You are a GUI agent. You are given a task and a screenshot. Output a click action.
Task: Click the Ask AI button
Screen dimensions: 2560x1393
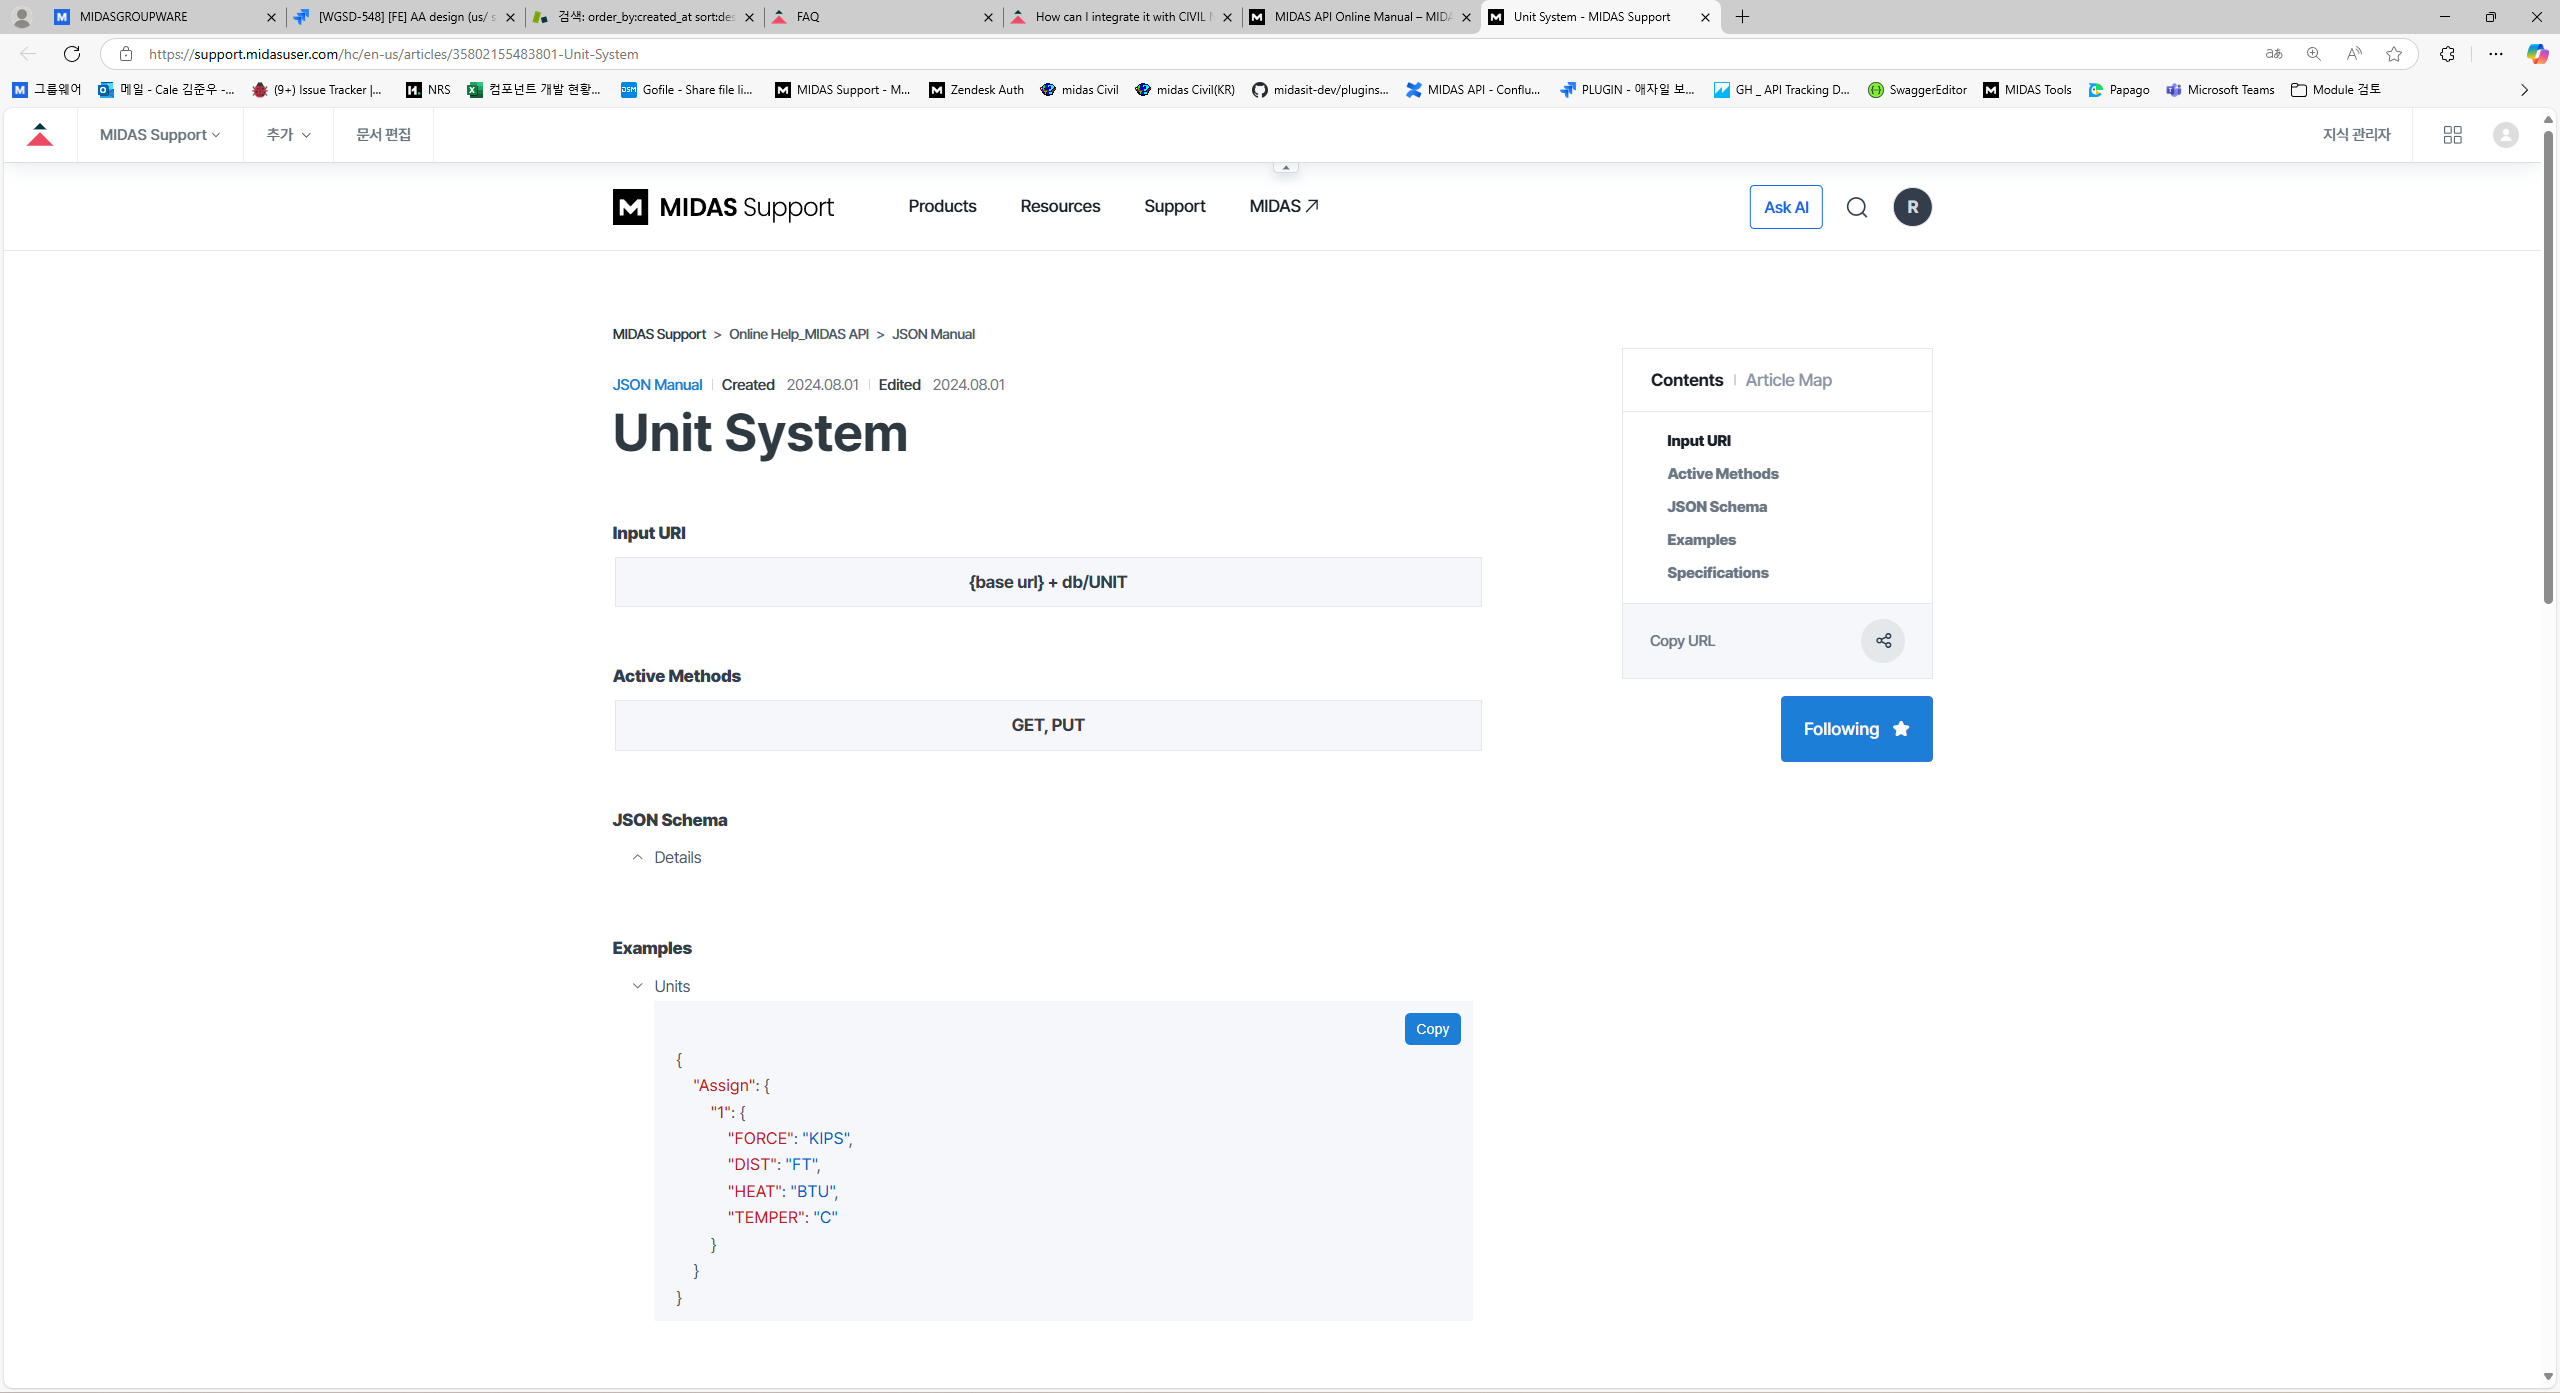click(x=1786, y=207)
